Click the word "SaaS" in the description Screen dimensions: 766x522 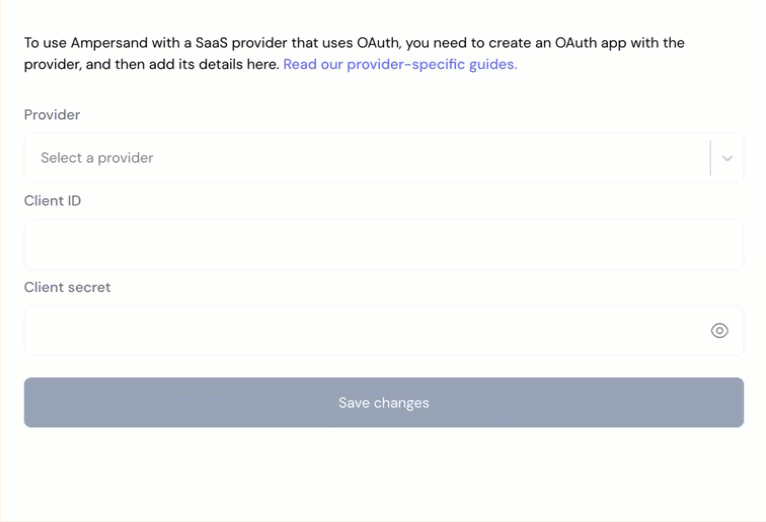coord(212,43)
